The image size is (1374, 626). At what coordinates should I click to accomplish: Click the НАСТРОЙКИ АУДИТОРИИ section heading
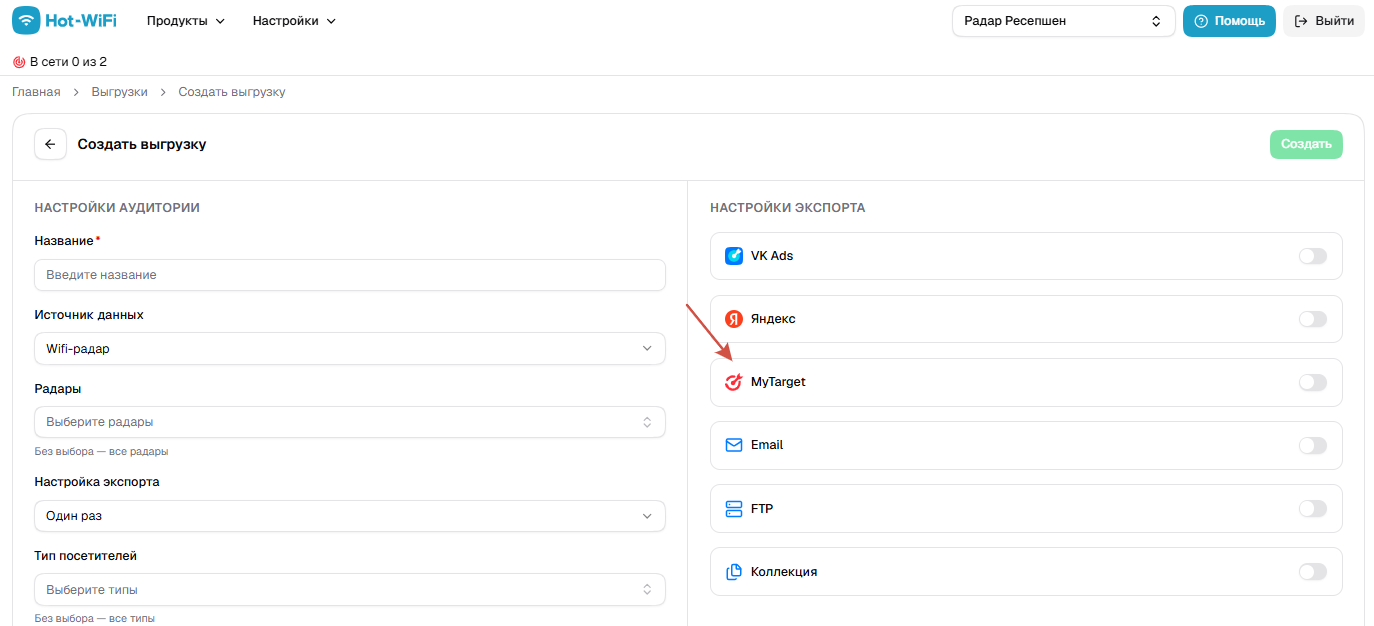tap(117, 208)
